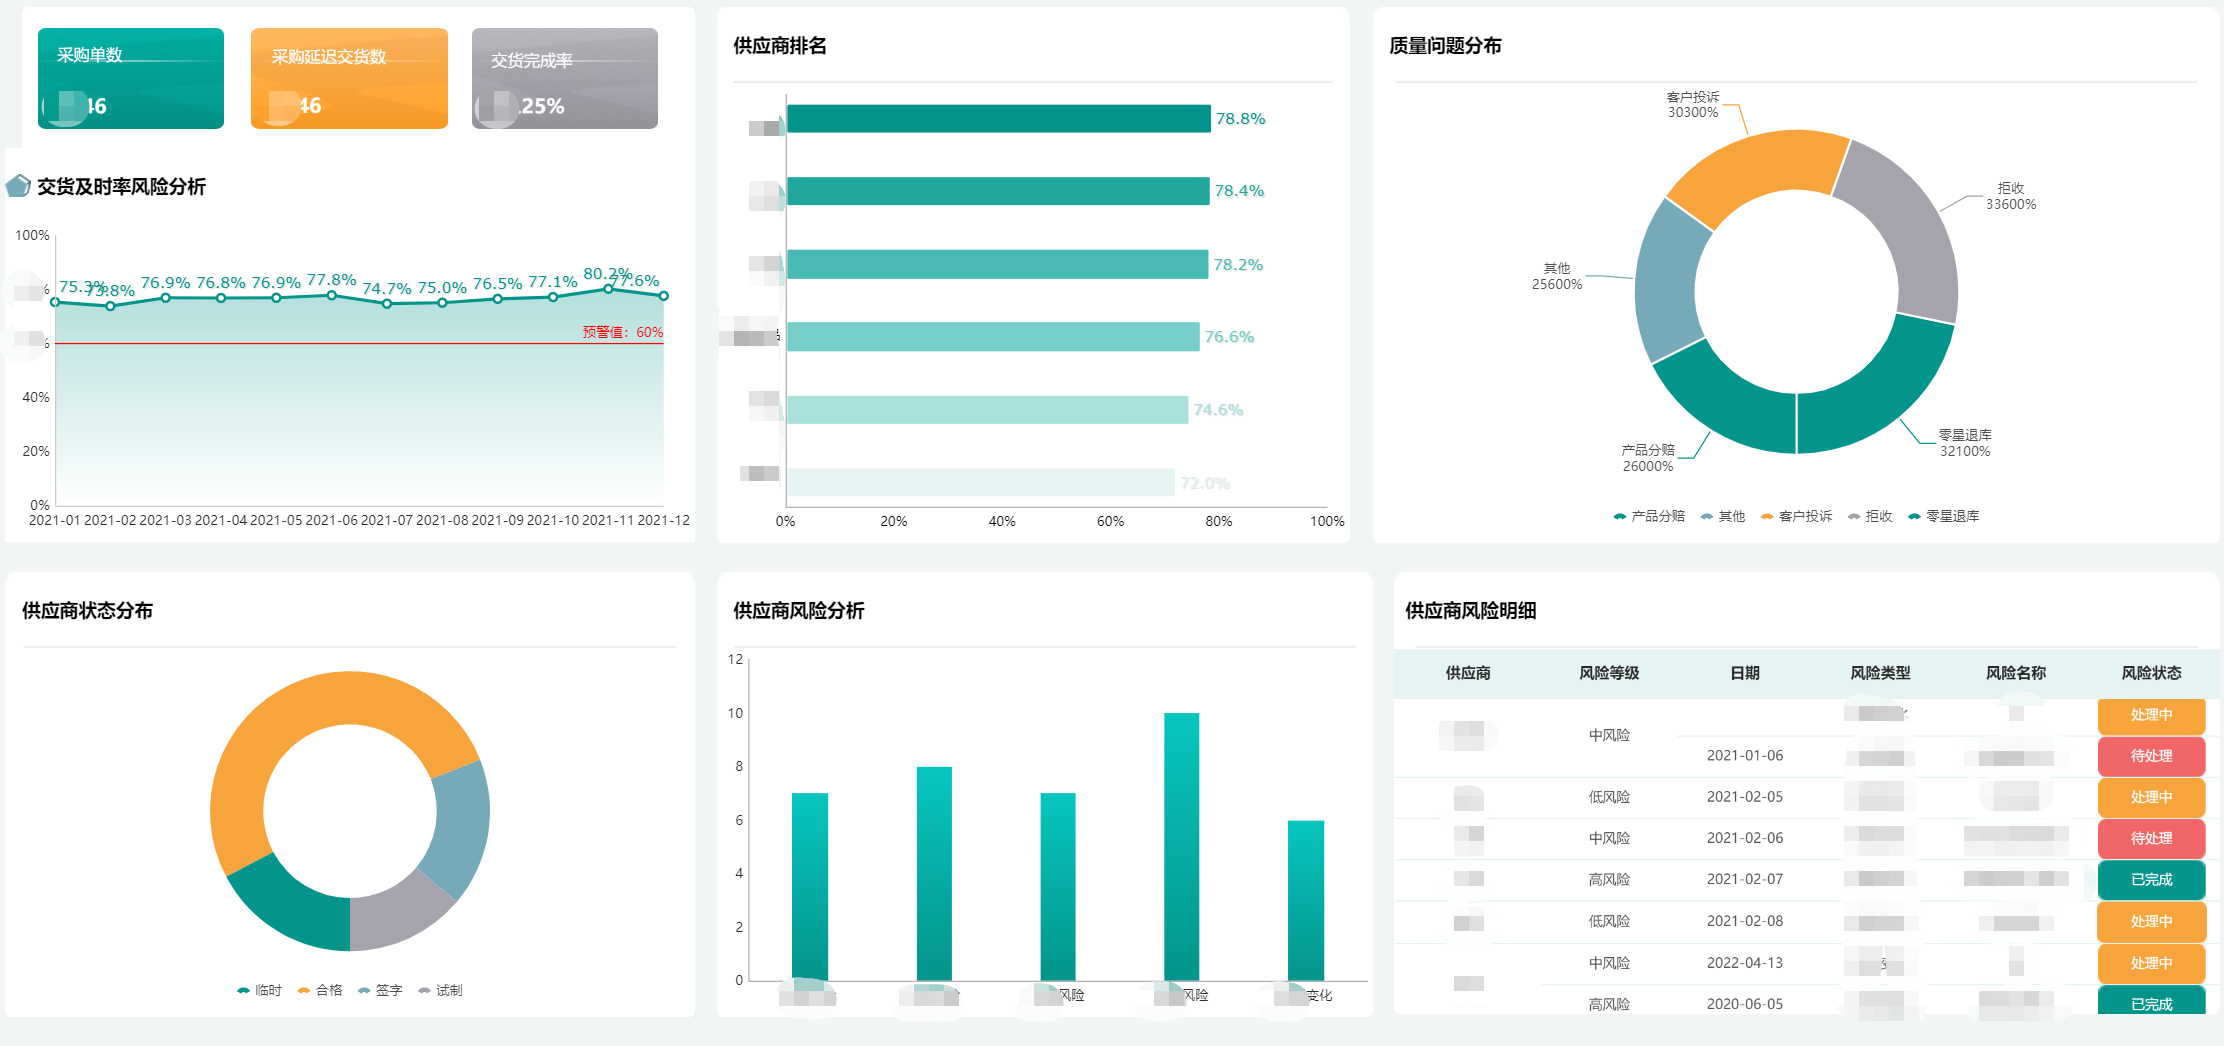2224x1046 pixels.
Task: Toggle the 签字 legend in 供应商状态分布
Action: (x=380, y=990)
